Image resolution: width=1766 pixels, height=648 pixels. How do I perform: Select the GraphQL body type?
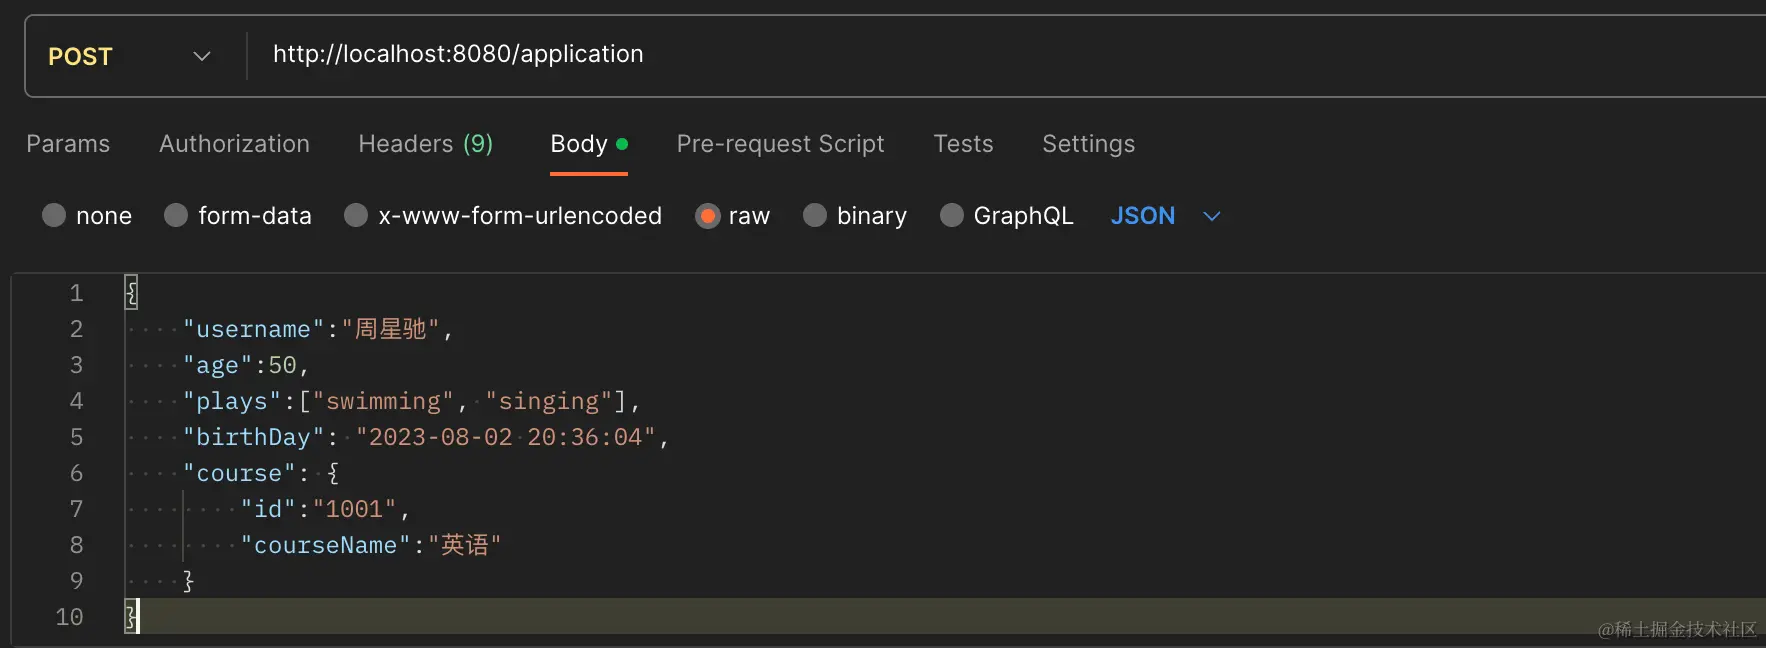coord(952,216)
